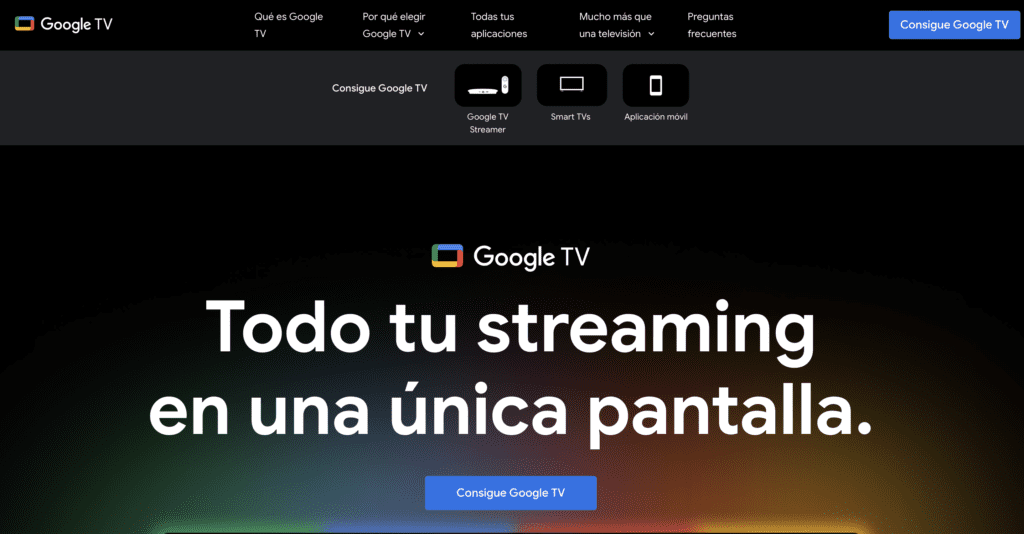
Task: Click the multicolor Google TV hero logo icon
Action: pyautogui.click(x=447, y=257)
